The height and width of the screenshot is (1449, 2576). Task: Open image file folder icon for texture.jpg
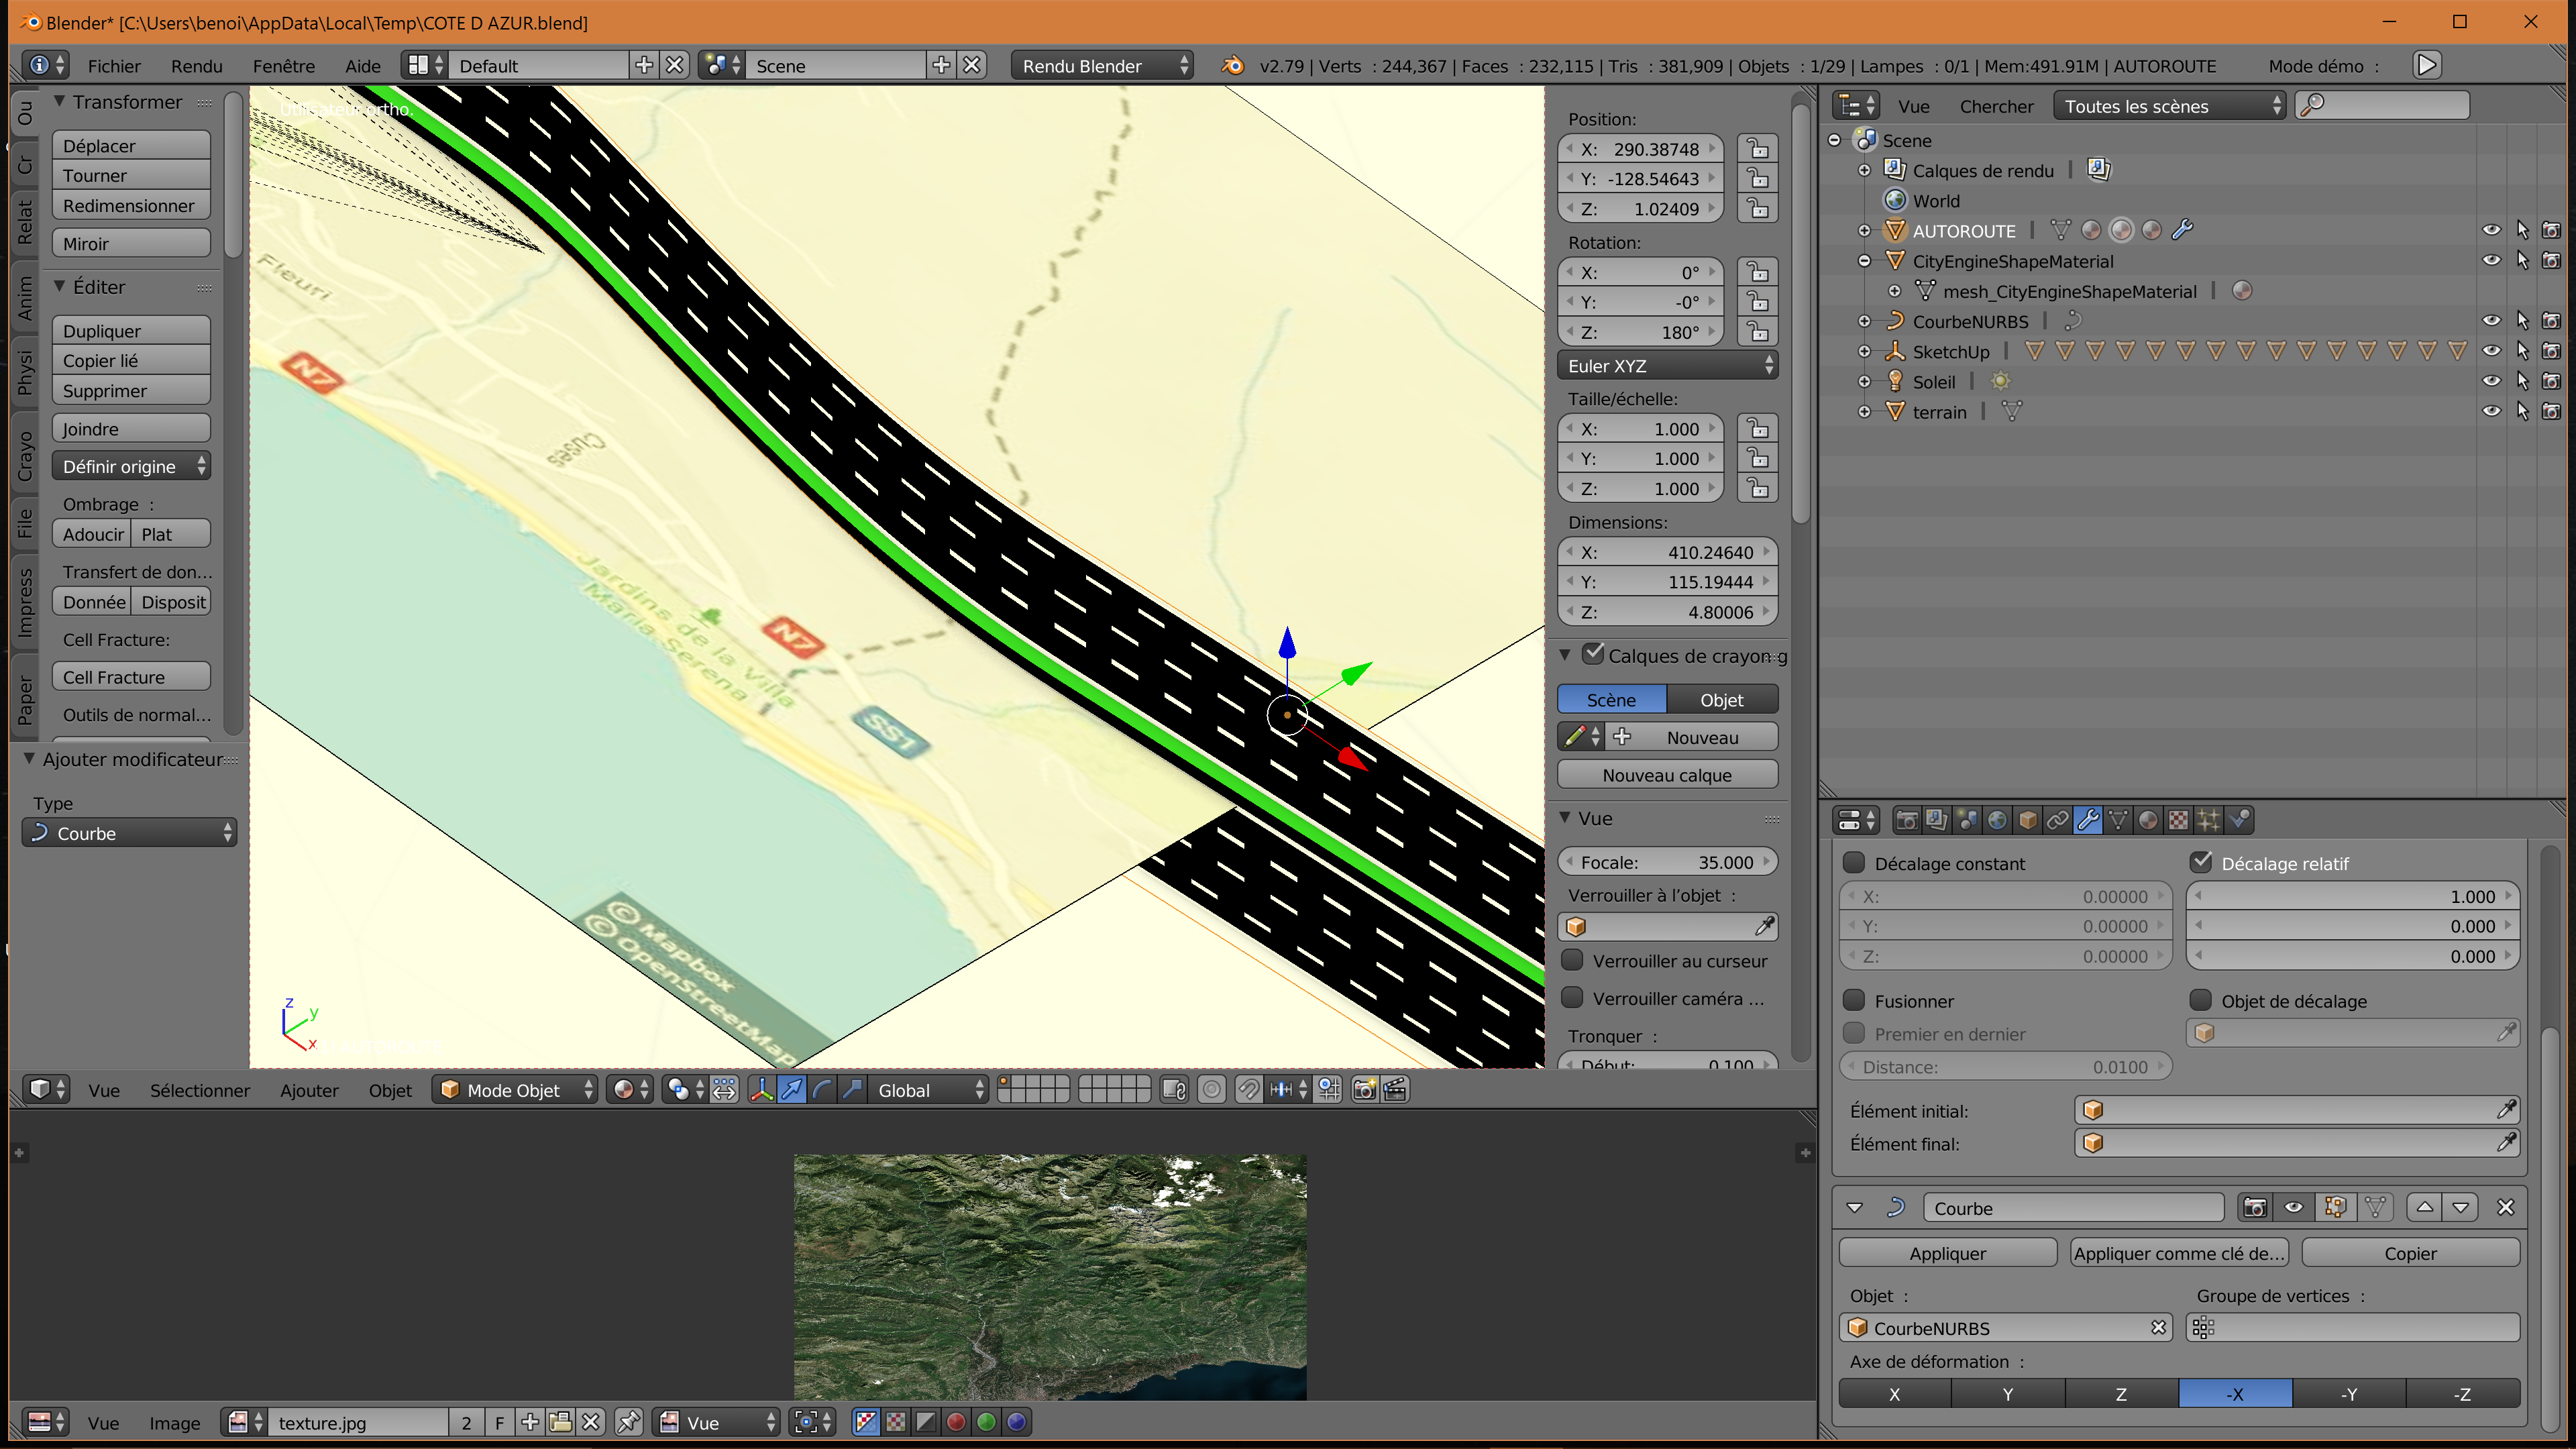tap(561, 1422)
